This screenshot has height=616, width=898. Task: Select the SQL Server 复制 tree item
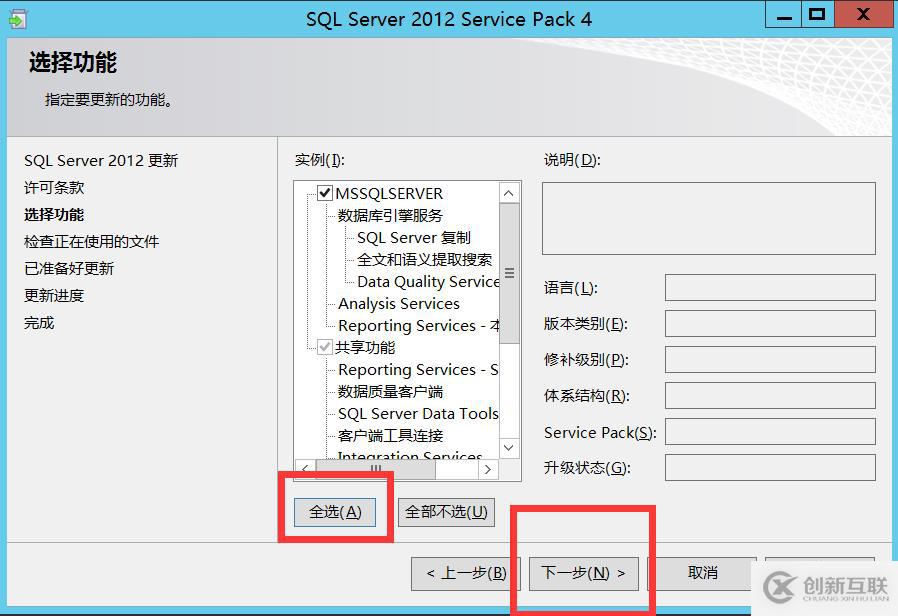tap(412, 237)
